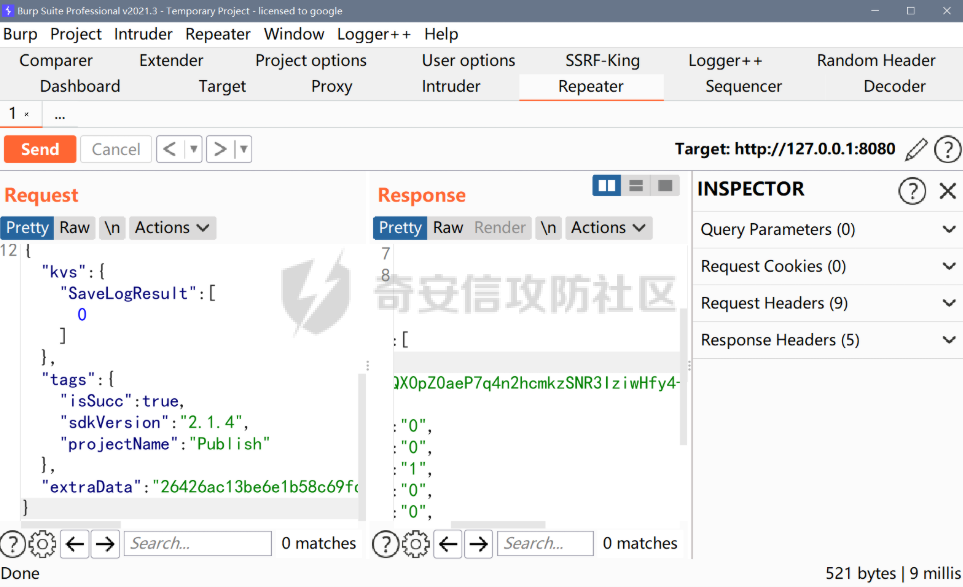Go to previous request in history
The image size is (963, 587).
(x=171, y=149)
